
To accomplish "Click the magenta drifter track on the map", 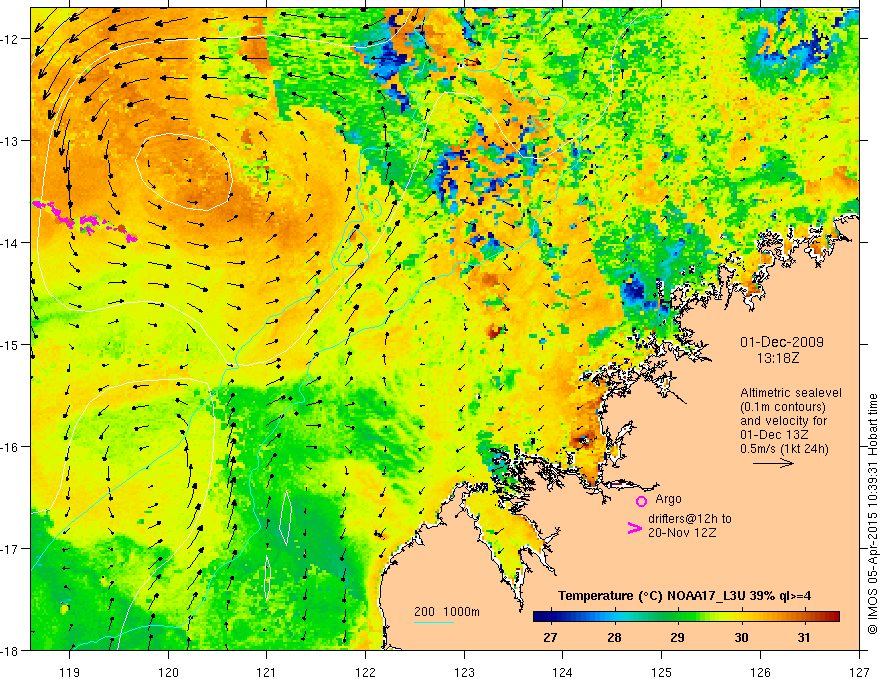I will point(84,222).
